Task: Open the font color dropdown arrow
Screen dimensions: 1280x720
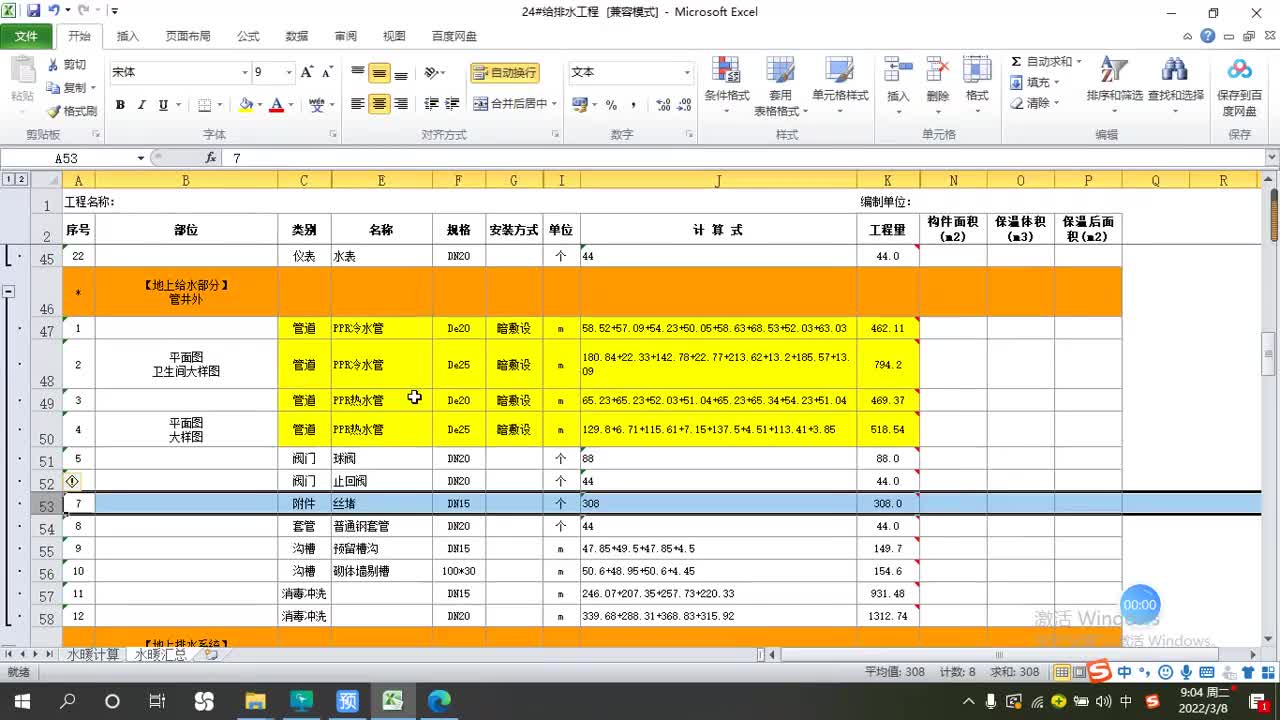Action: (291, 104)
